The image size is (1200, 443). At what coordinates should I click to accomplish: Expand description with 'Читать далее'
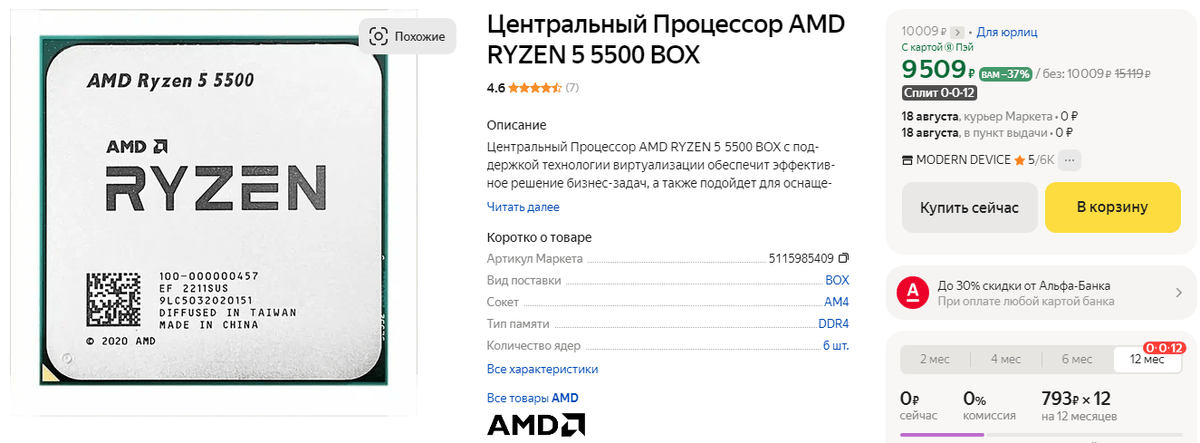[523, 207]
